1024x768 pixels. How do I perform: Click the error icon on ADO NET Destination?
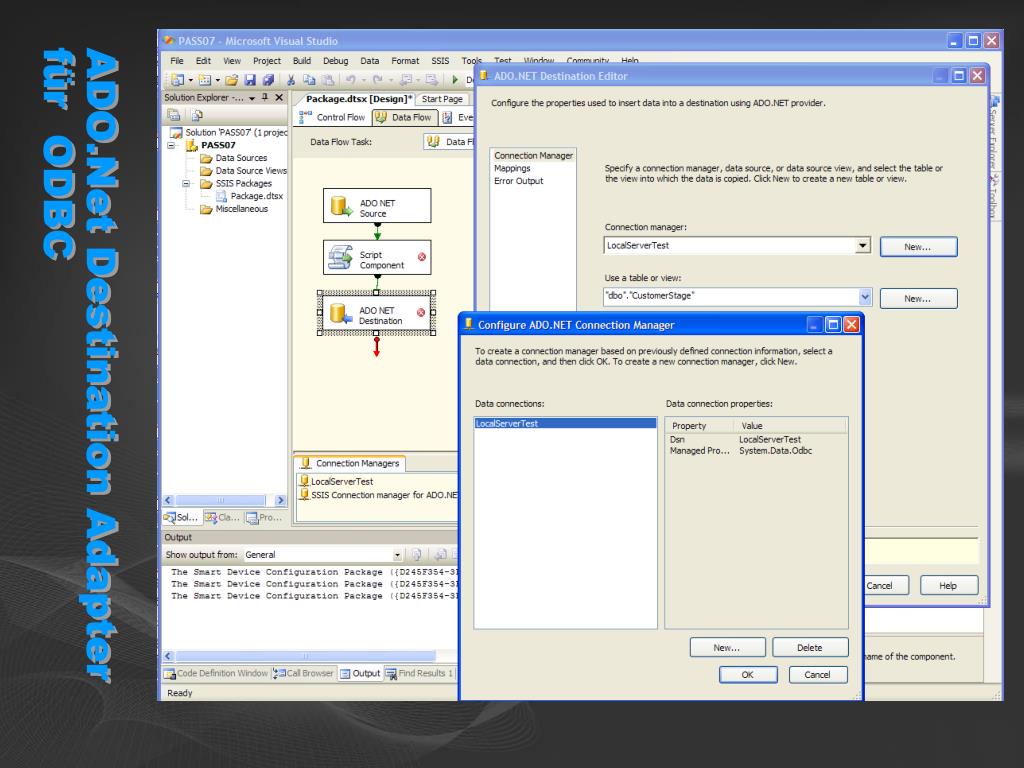(x=421, y=313)
